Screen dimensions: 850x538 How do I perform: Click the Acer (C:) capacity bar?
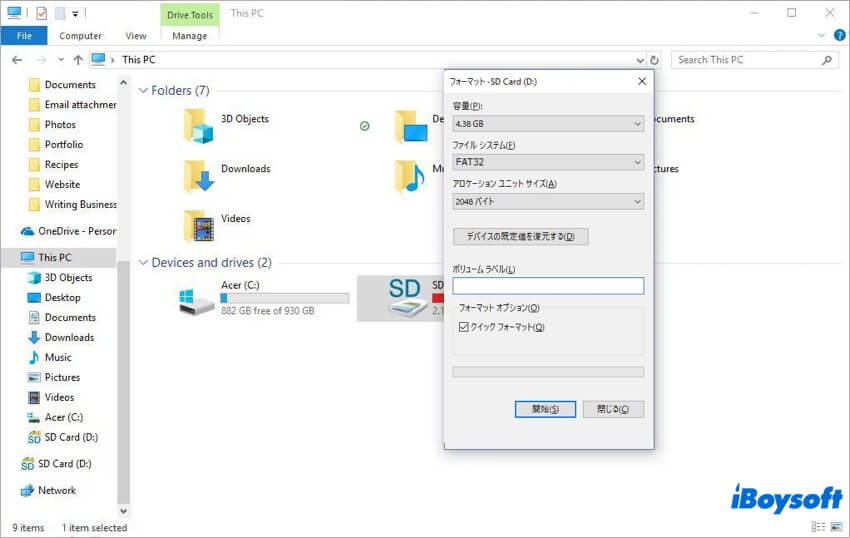tap(285, 298)
